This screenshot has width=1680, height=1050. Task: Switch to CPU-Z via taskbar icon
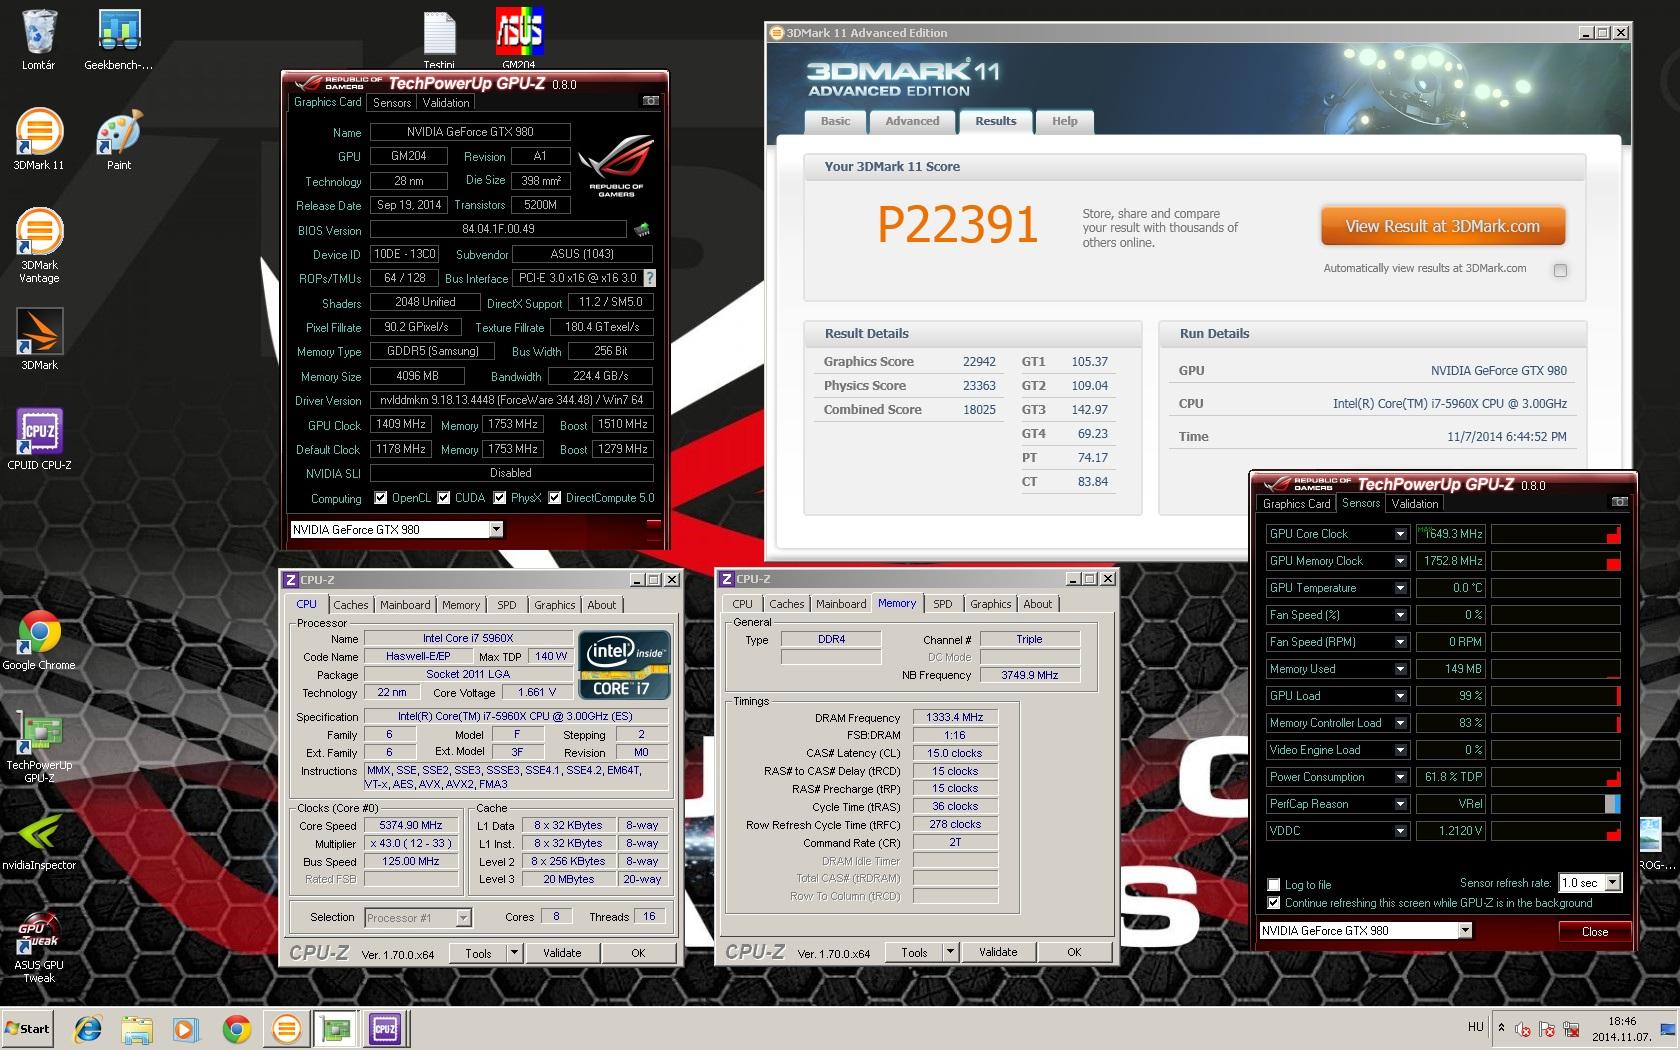[x=385, y=1029]
